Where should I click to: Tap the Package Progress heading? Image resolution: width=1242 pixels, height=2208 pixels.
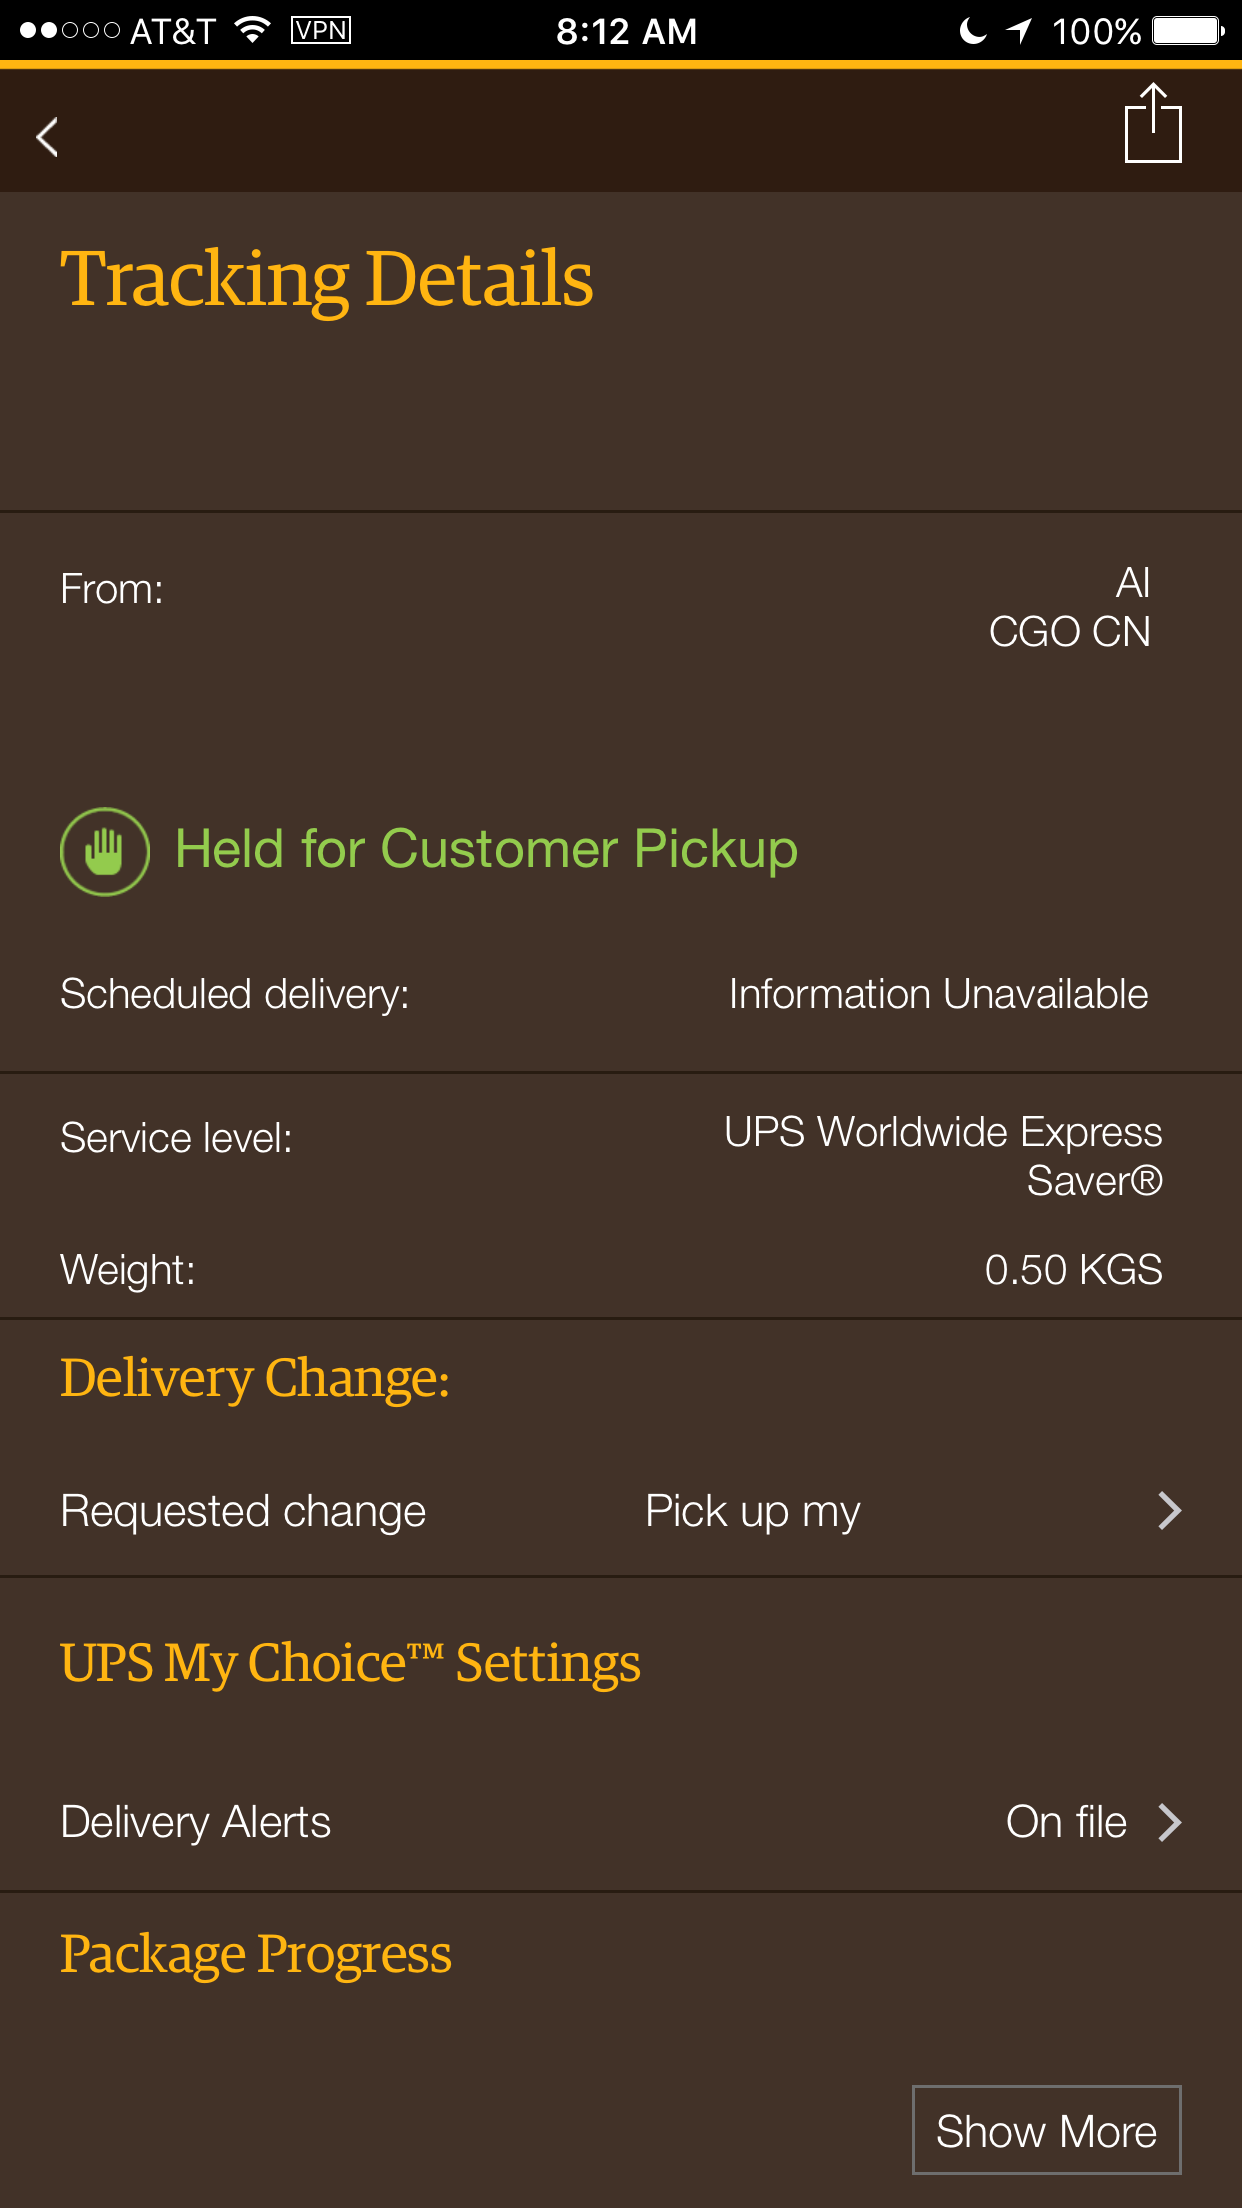click(256, 1955)
